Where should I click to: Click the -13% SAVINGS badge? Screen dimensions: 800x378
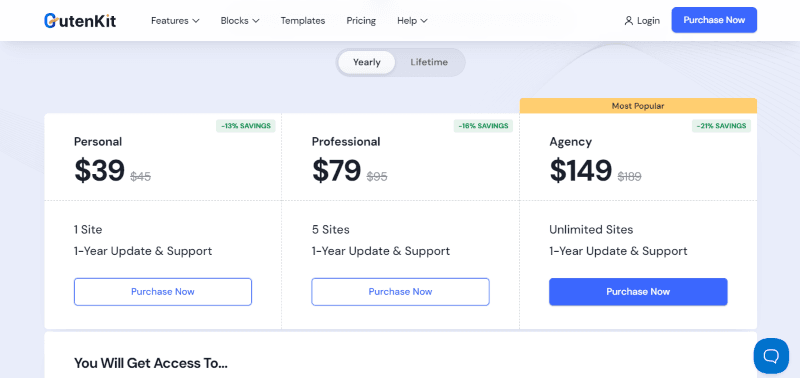[x=245, y=126]
